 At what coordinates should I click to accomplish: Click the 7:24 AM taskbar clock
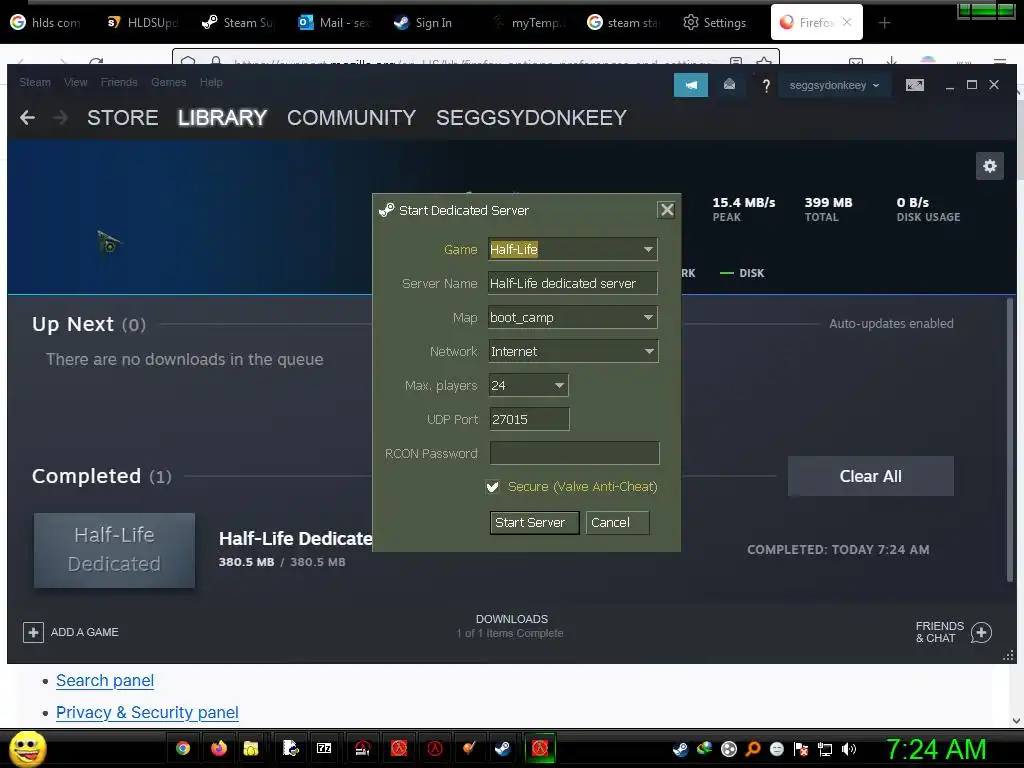[935, 749]
